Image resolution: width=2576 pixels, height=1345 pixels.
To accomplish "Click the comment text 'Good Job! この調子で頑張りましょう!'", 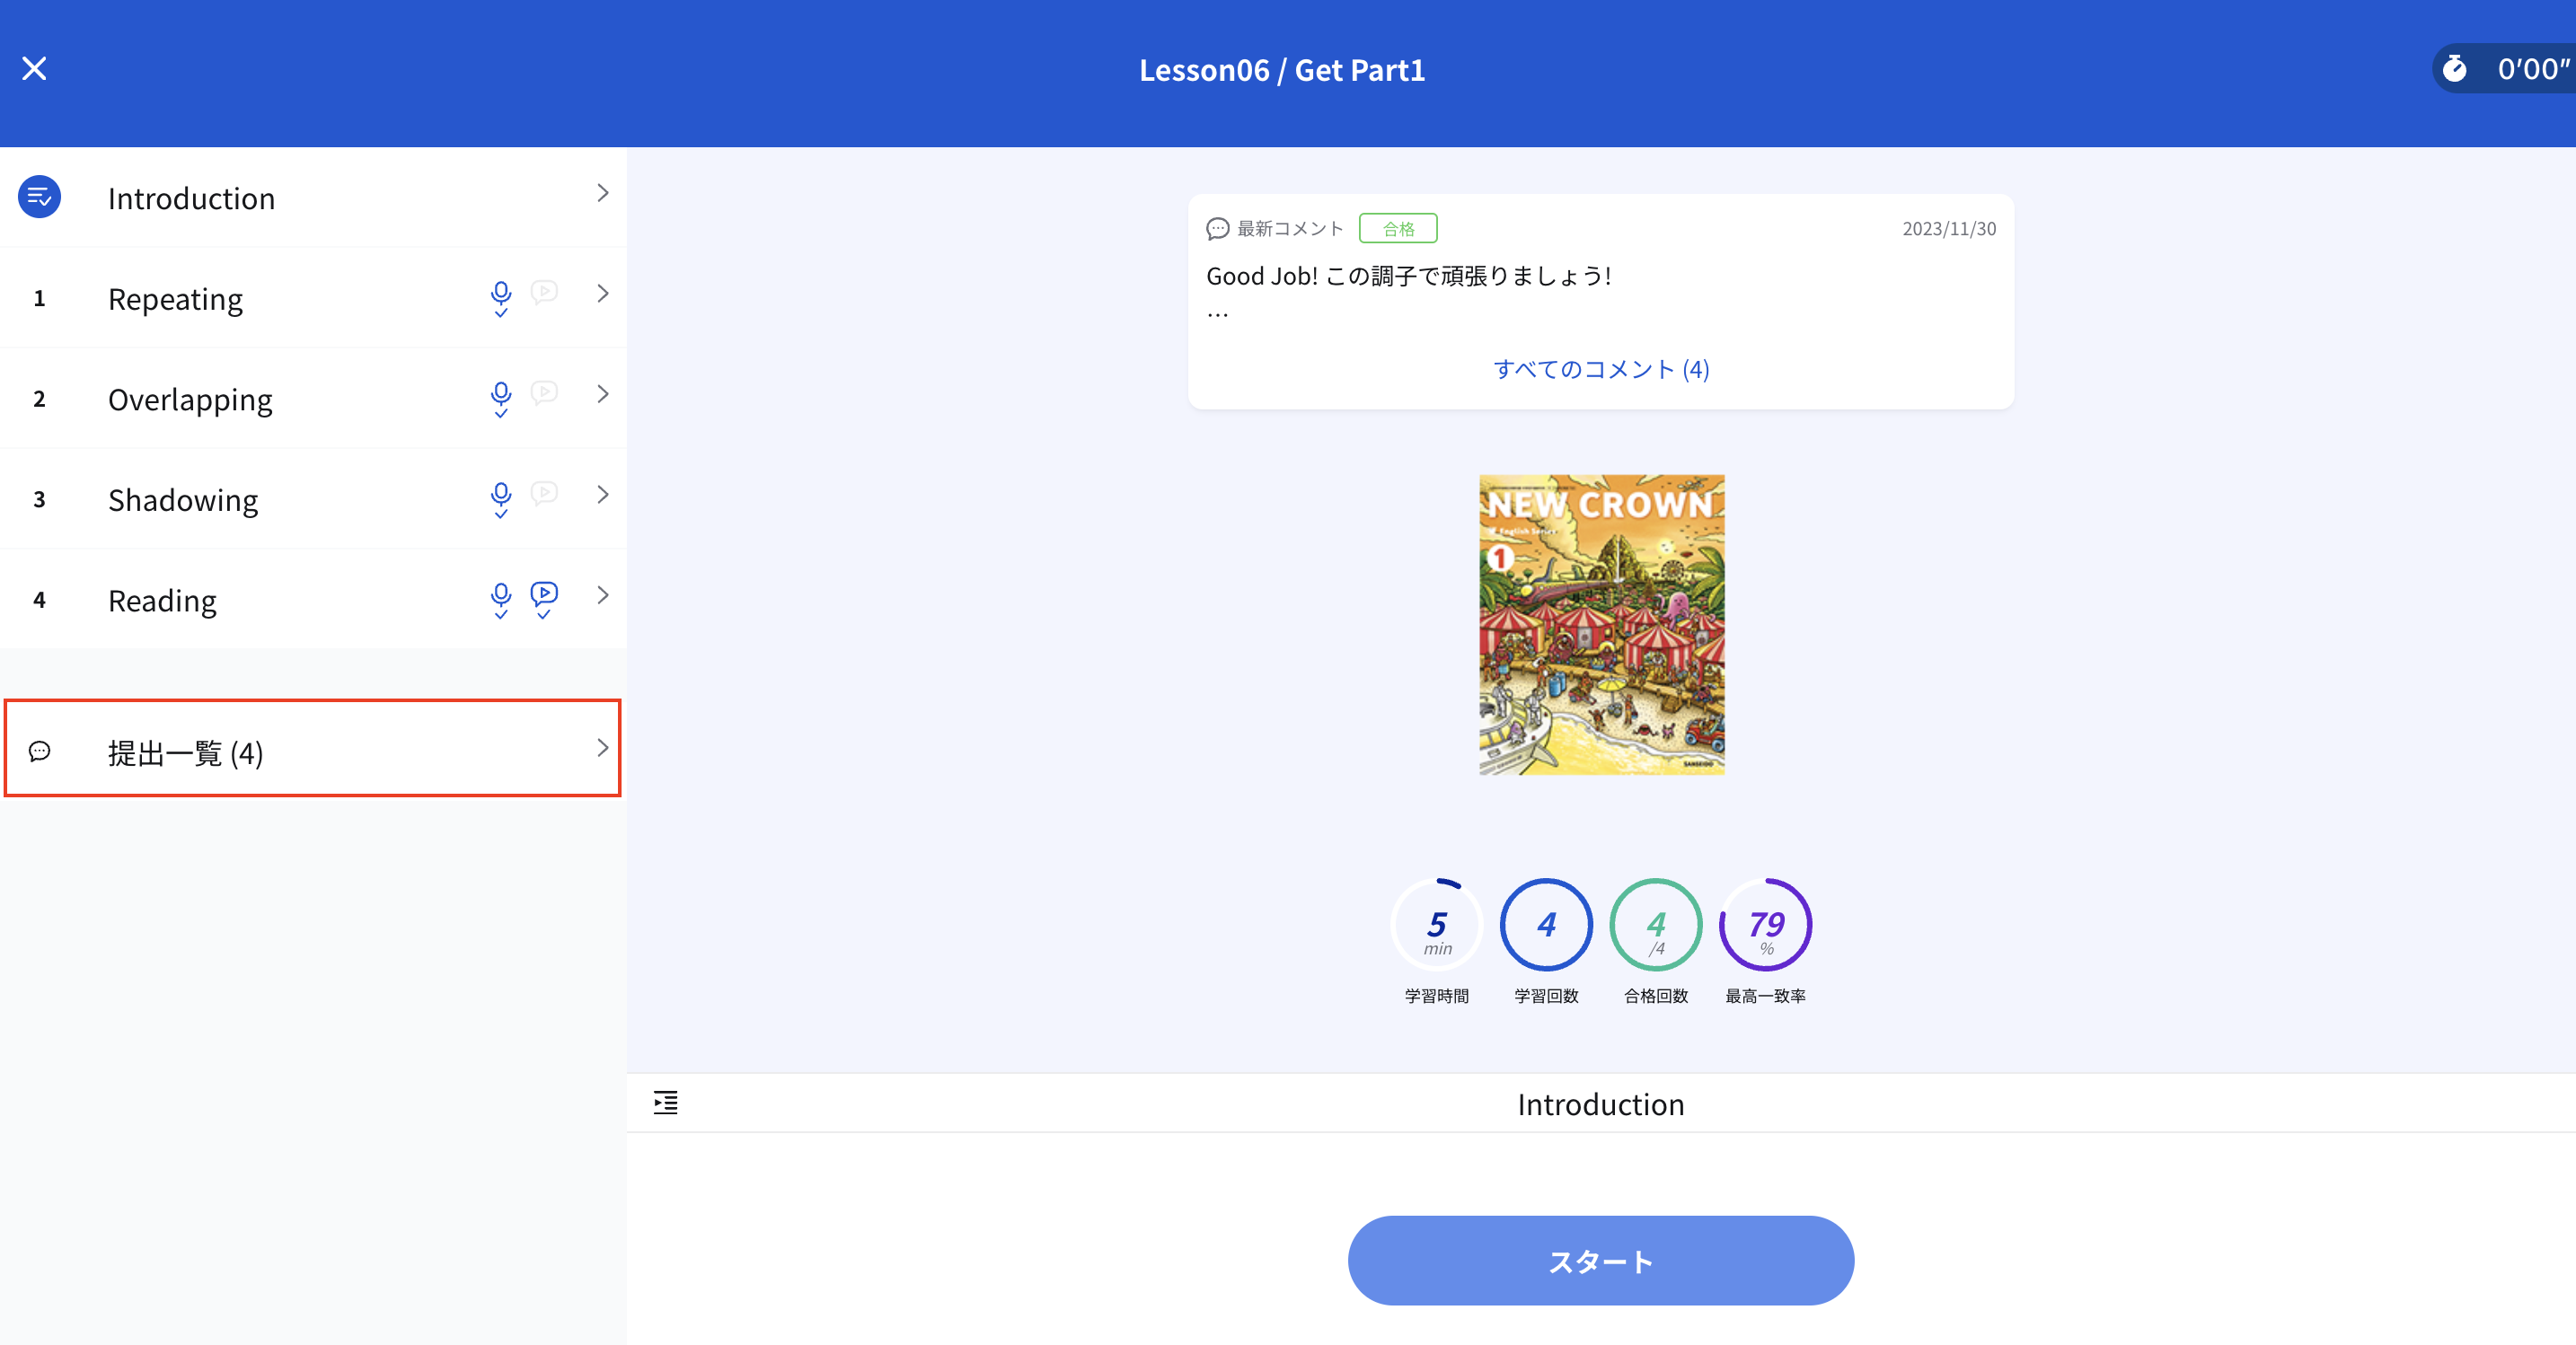I will click(1408, 276).
